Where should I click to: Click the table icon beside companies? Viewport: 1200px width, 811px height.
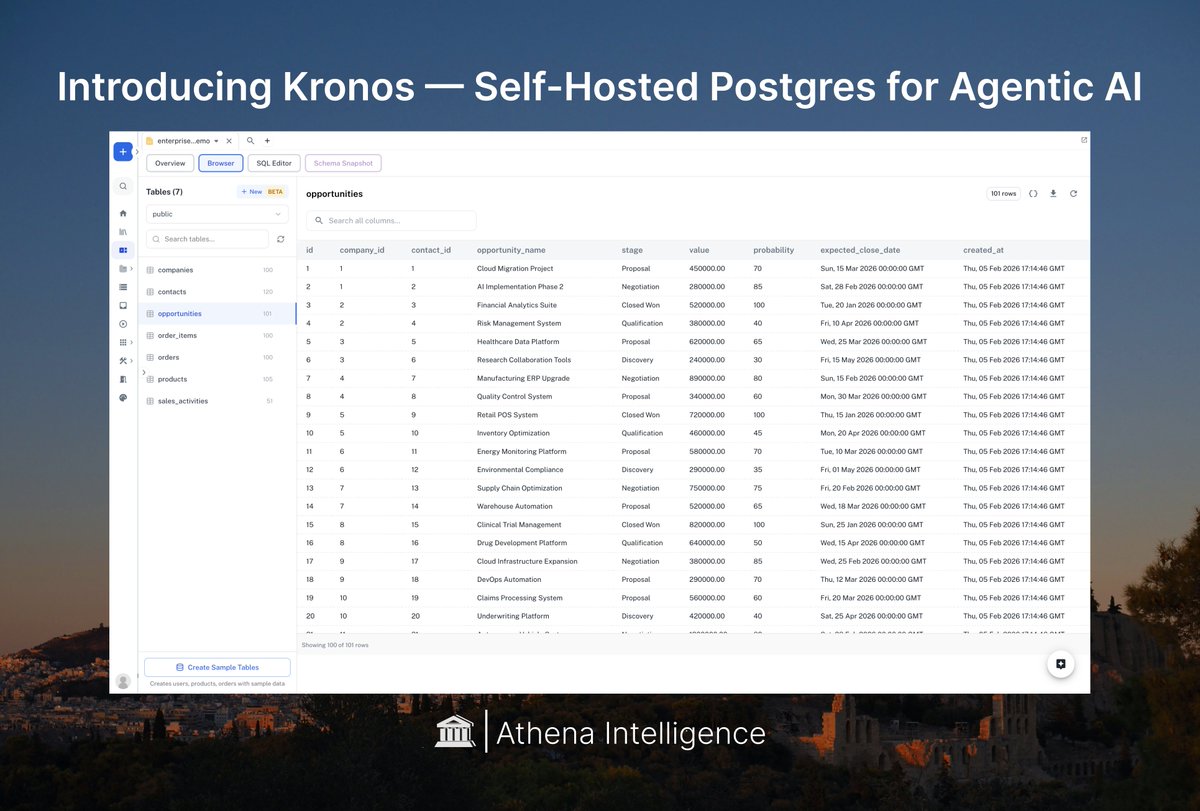coord(150,270)
